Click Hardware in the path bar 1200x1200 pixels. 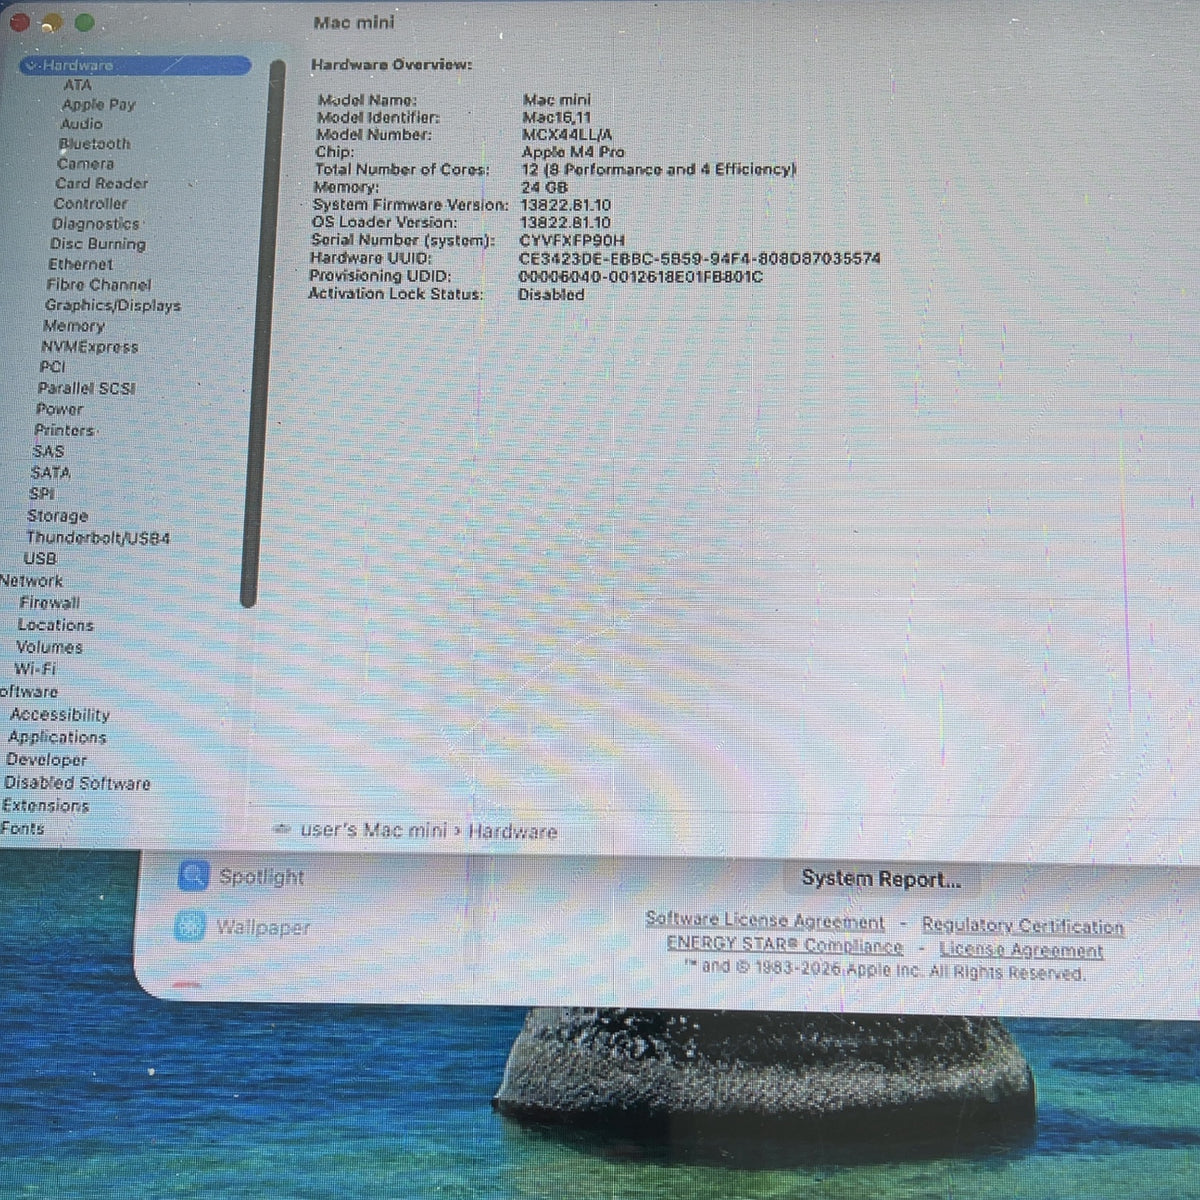pyautogui.click(x=512, y=831)
